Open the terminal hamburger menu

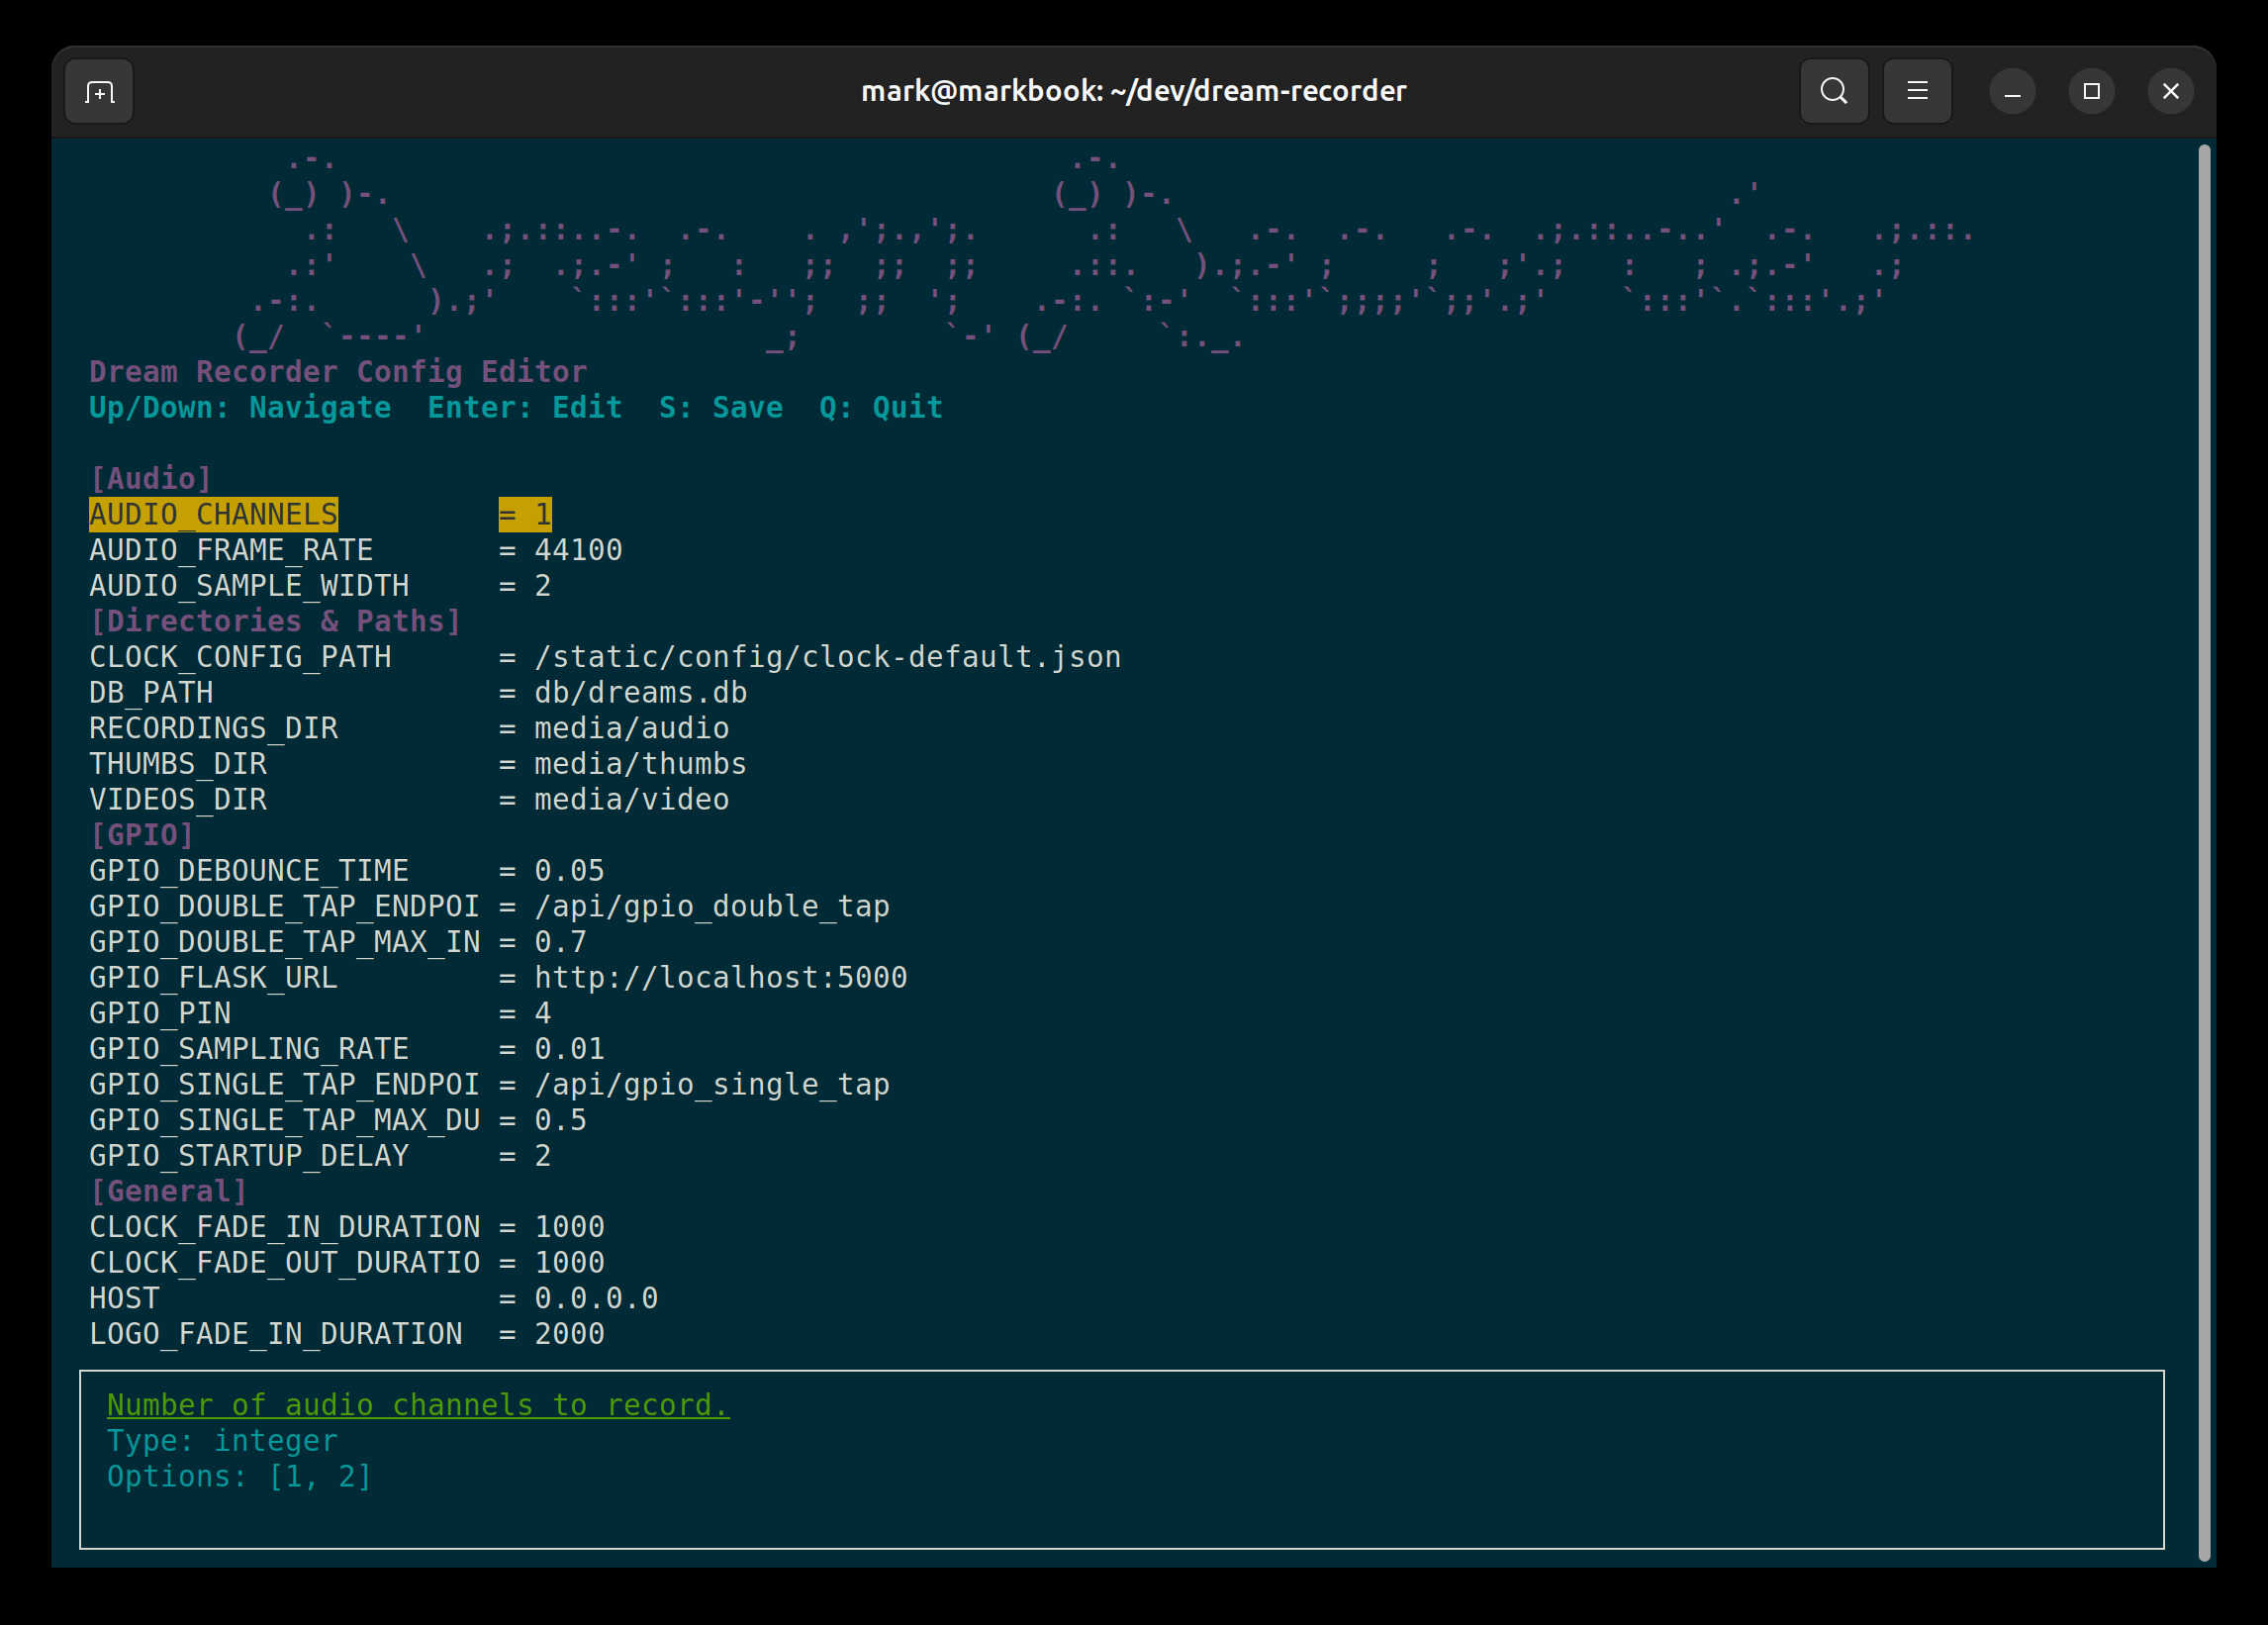(x=1917, y=90)
